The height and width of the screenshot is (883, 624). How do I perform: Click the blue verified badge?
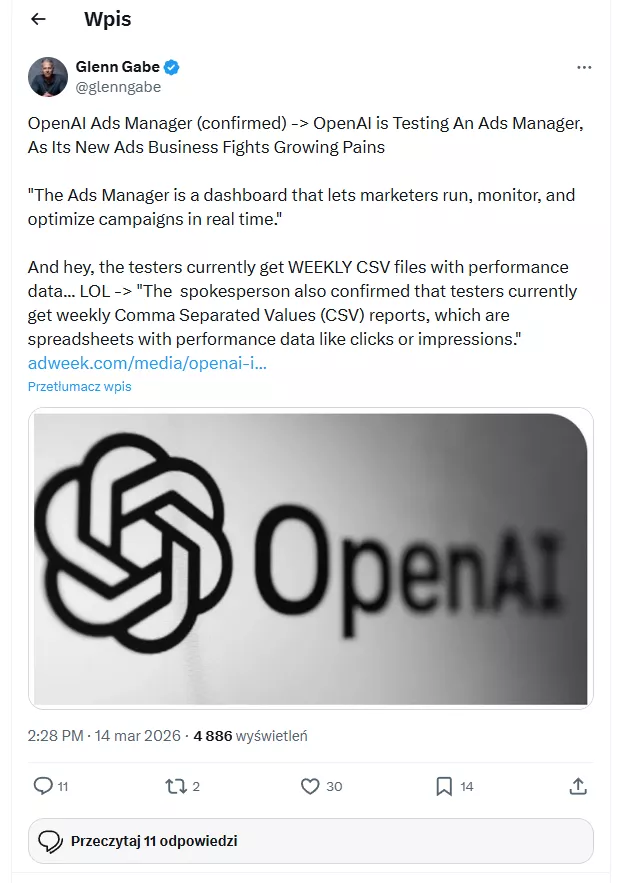click(172, 67)
